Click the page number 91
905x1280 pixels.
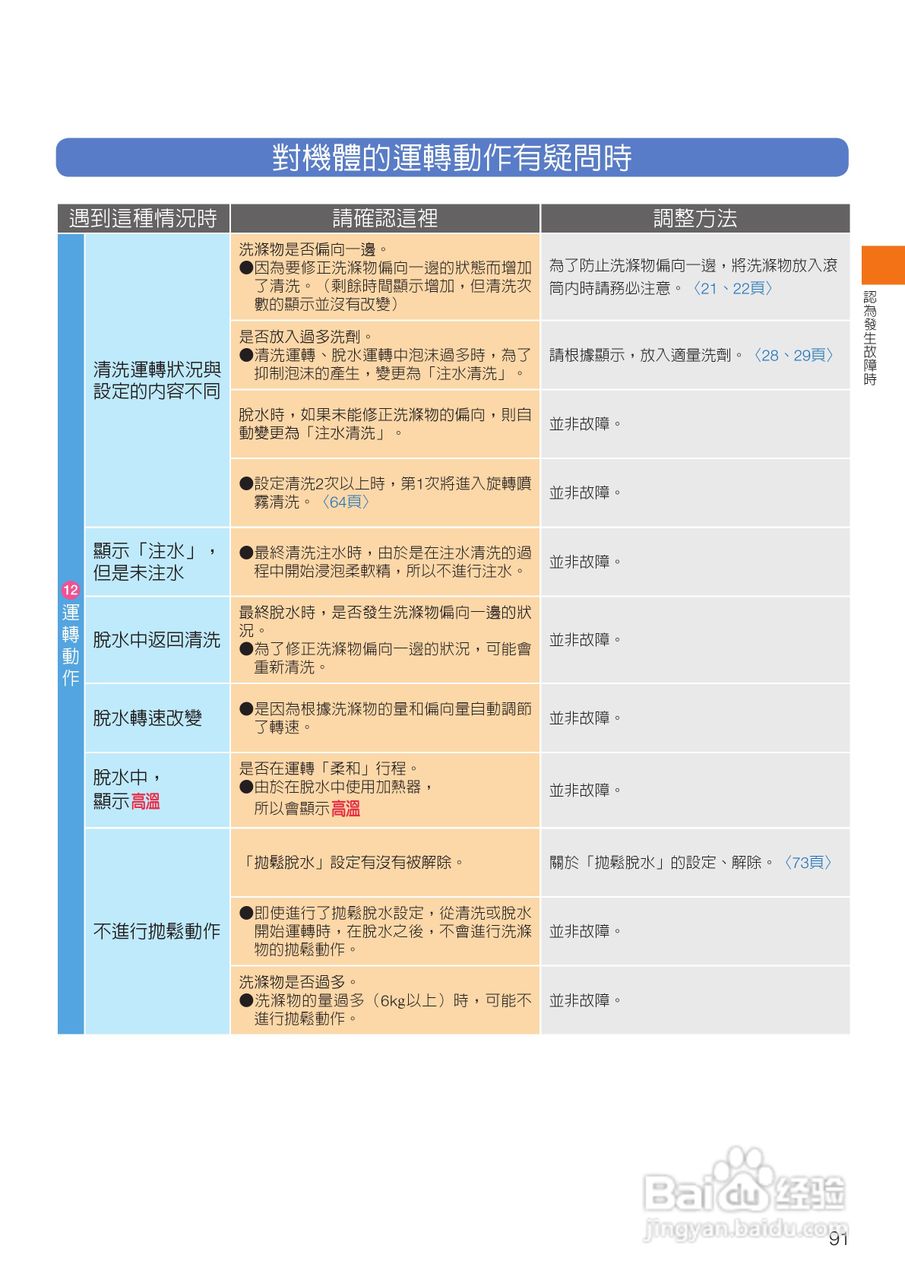click(838, 1240)
